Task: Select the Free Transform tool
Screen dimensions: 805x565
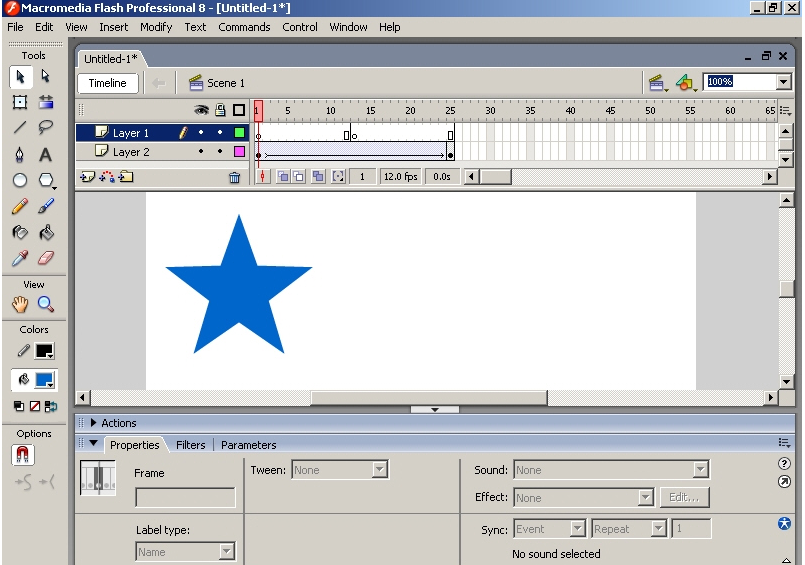Action: (20, 102)
